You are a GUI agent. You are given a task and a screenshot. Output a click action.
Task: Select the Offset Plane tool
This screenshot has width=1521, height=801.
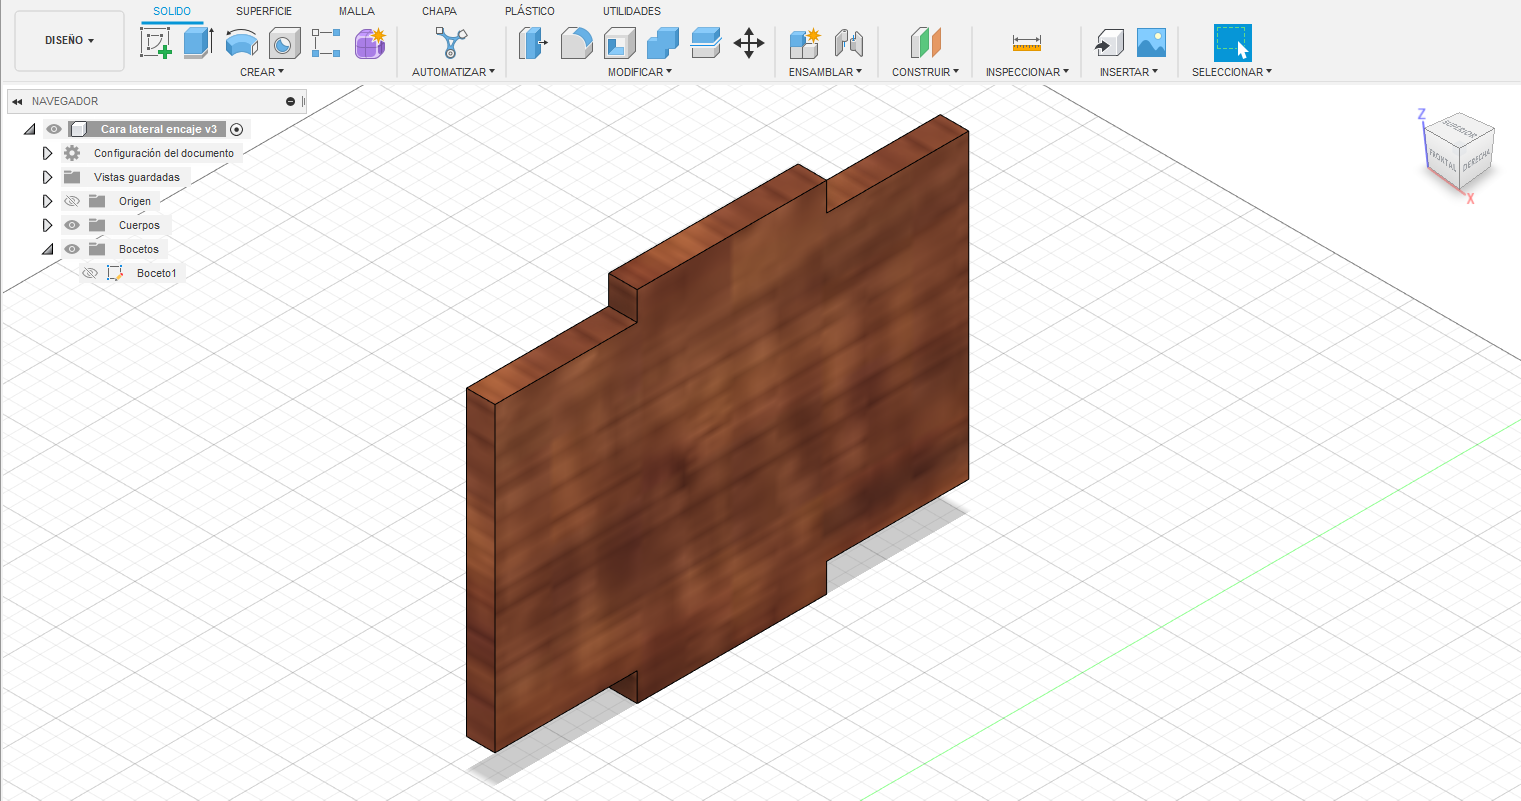coord(926,43)
